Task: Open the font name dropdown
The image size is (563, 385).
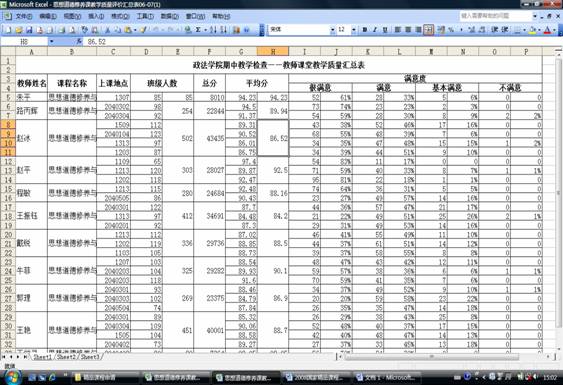Action: tap(332, 30)
